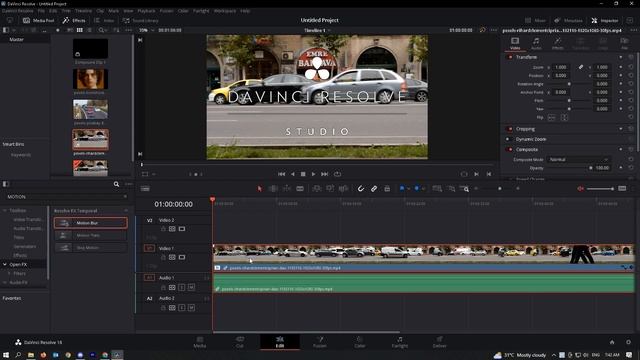Viewport: 640px width, 360px height.
Task: Open the Edit Index panel button
Action: [x=104, y=20]
